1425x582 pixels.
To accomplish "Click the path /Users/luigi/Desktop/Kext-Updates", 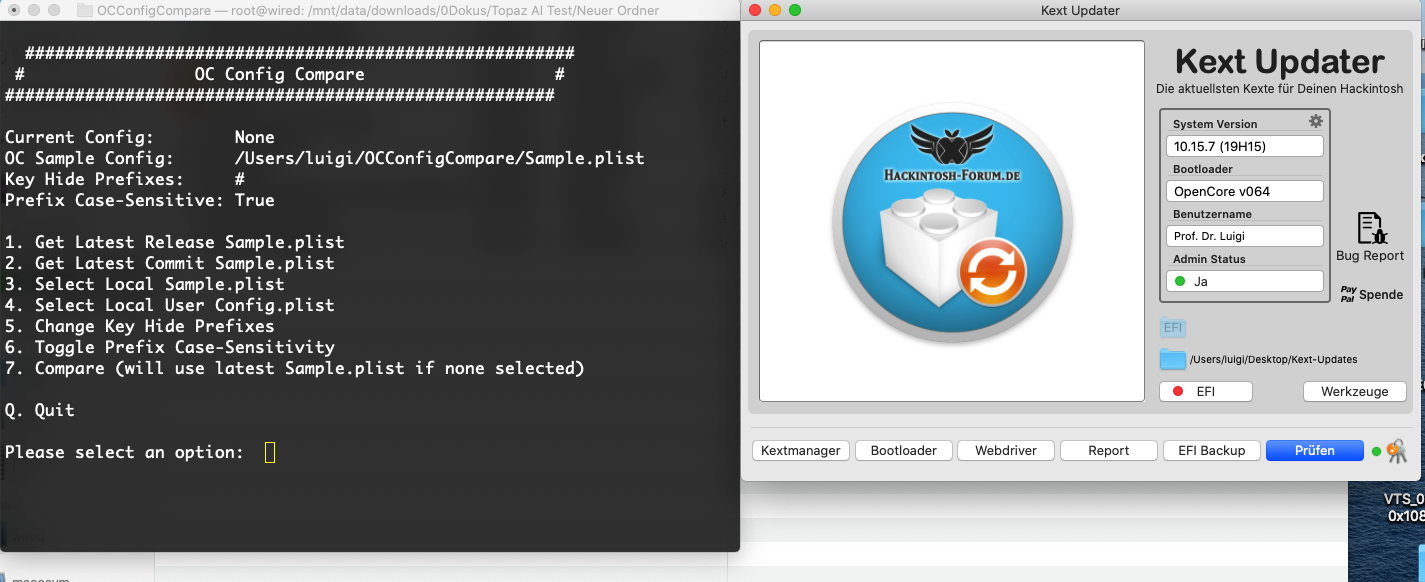I will (1273, 359).
